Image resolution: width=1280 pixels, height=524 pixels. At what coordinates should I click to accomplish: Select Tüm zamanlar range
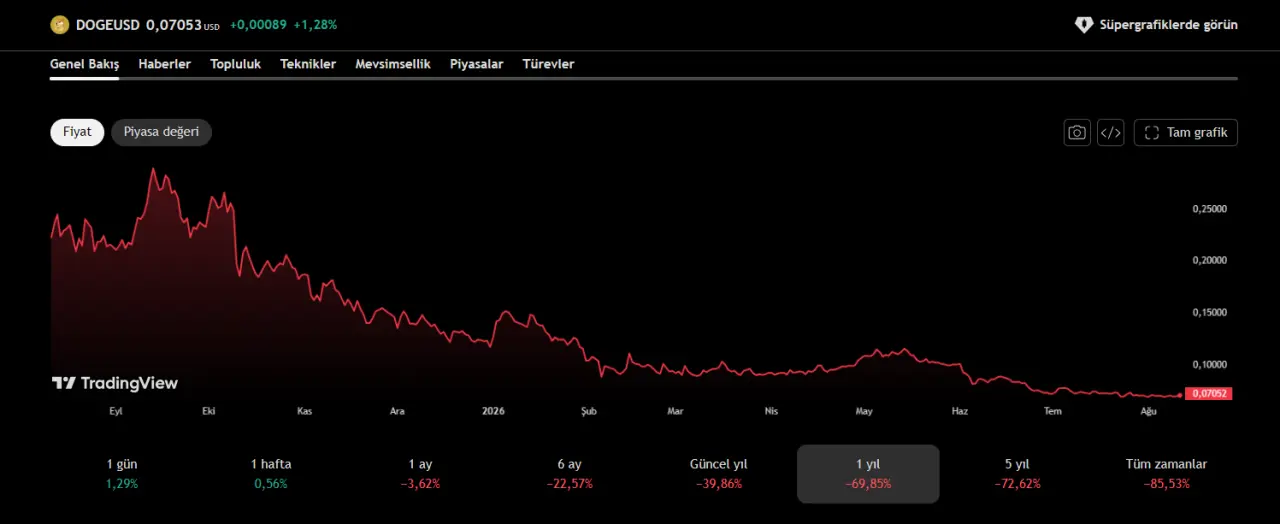[1166, 474]
